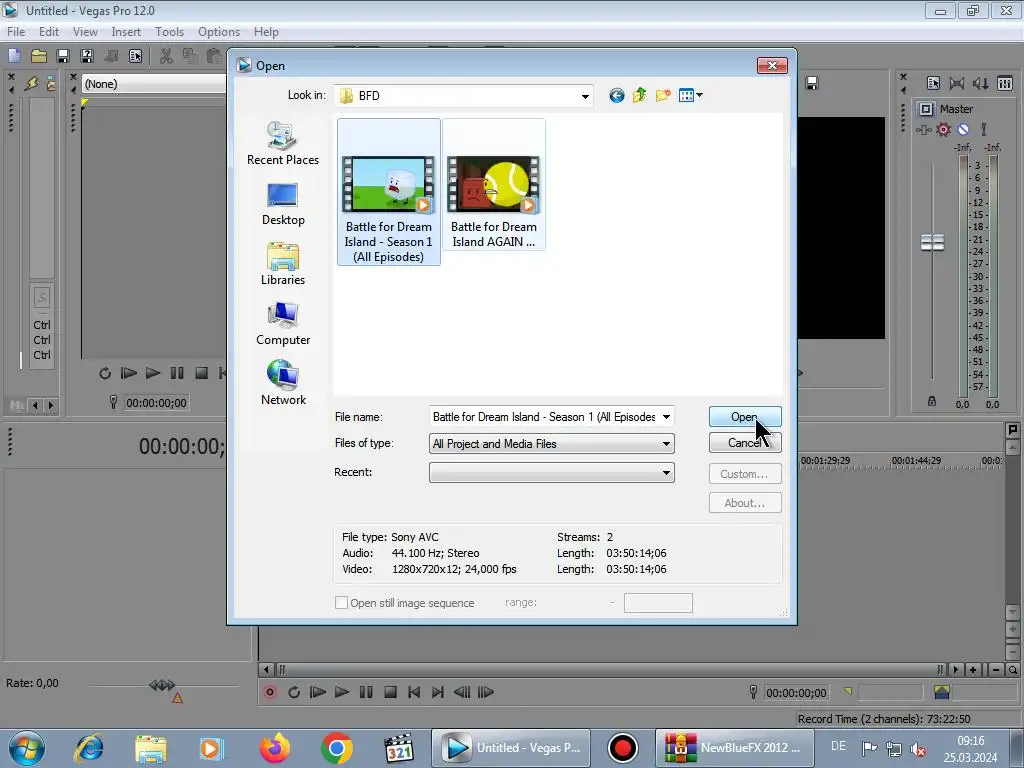Click timeline Stop button

pyautogui.click(x=391, y=692)
